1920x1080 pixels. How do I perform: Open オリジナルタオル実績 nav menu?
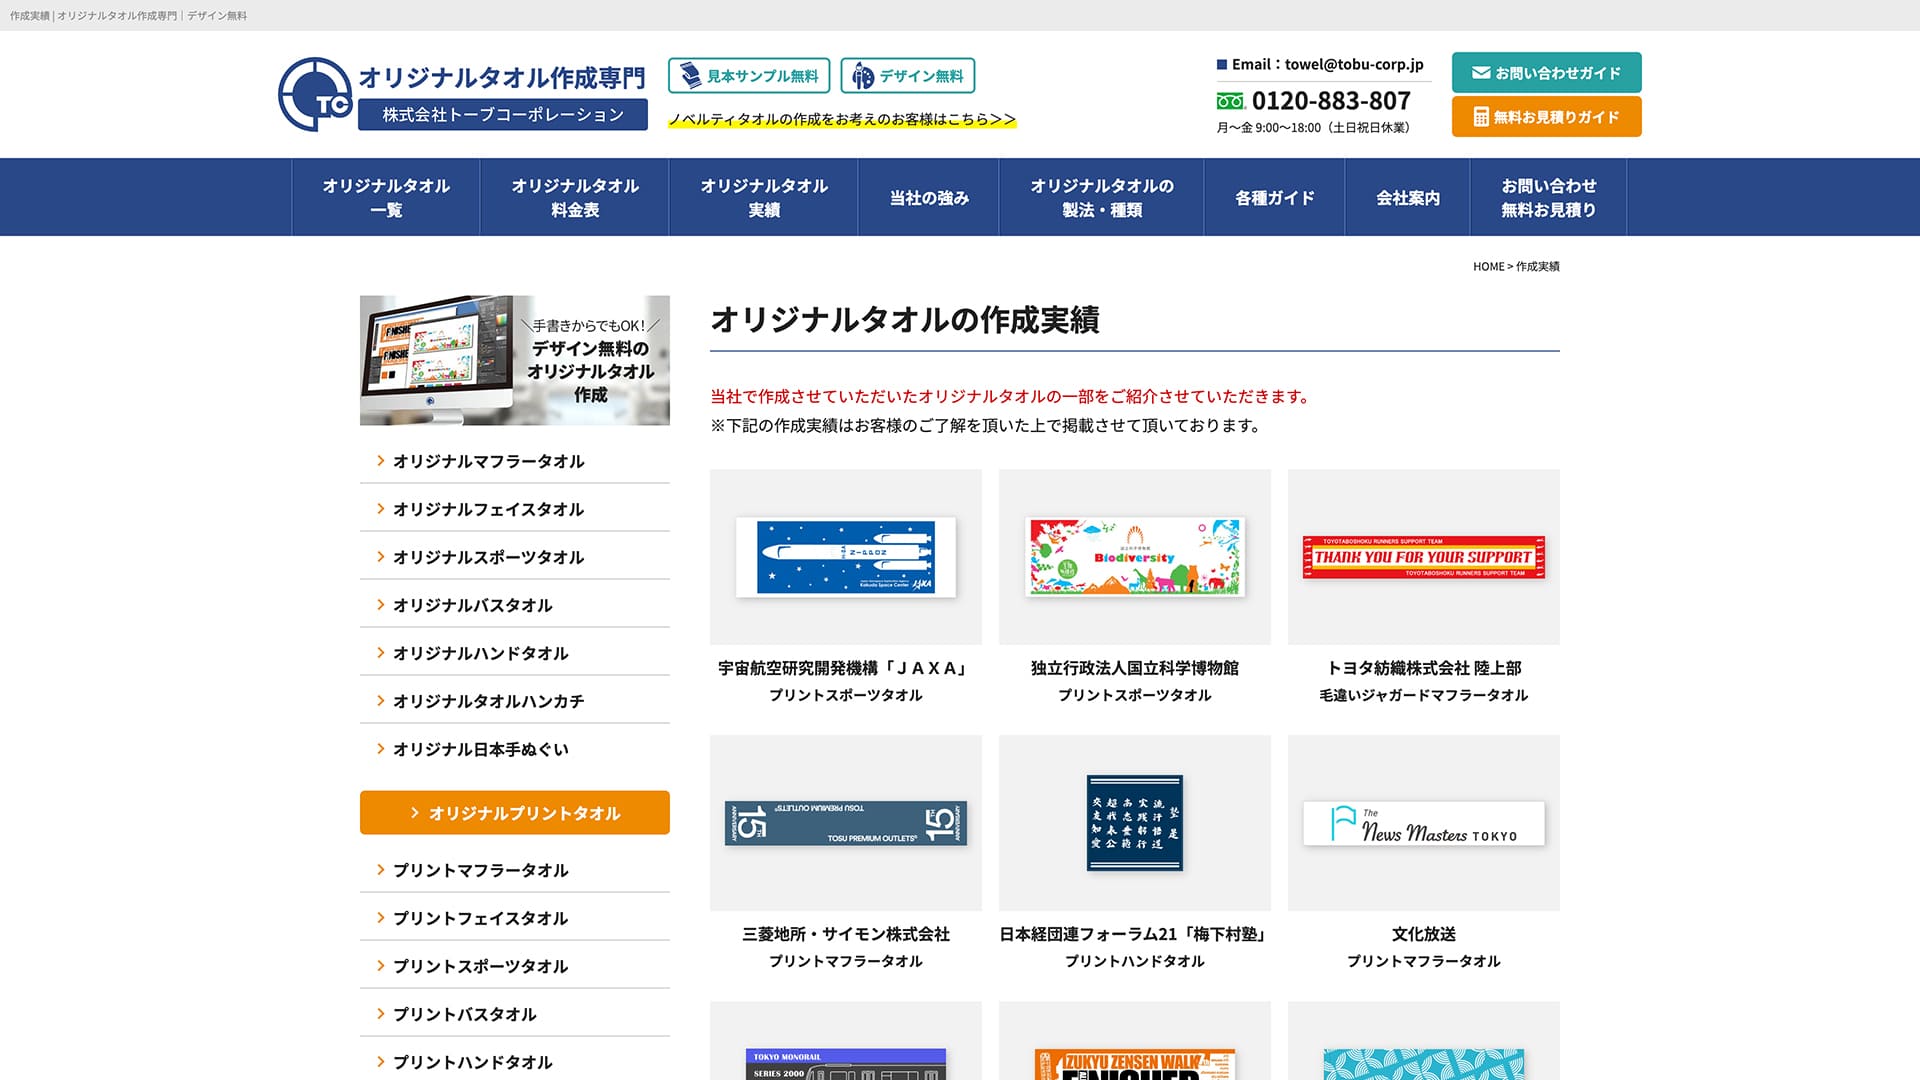tap(764, 197)
